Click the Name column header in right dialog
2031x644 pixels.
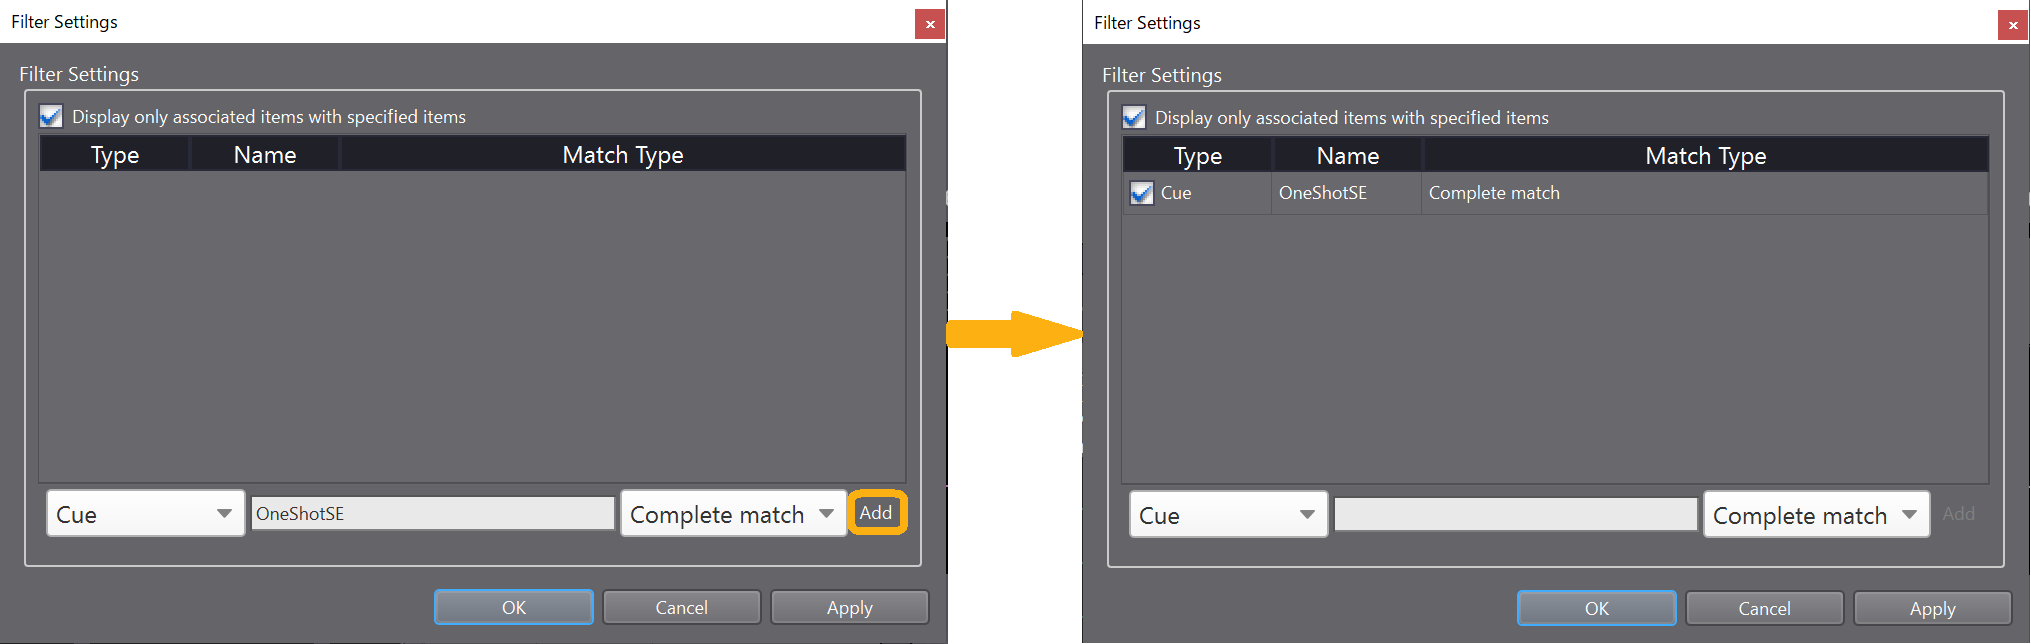click(1348, 156)
